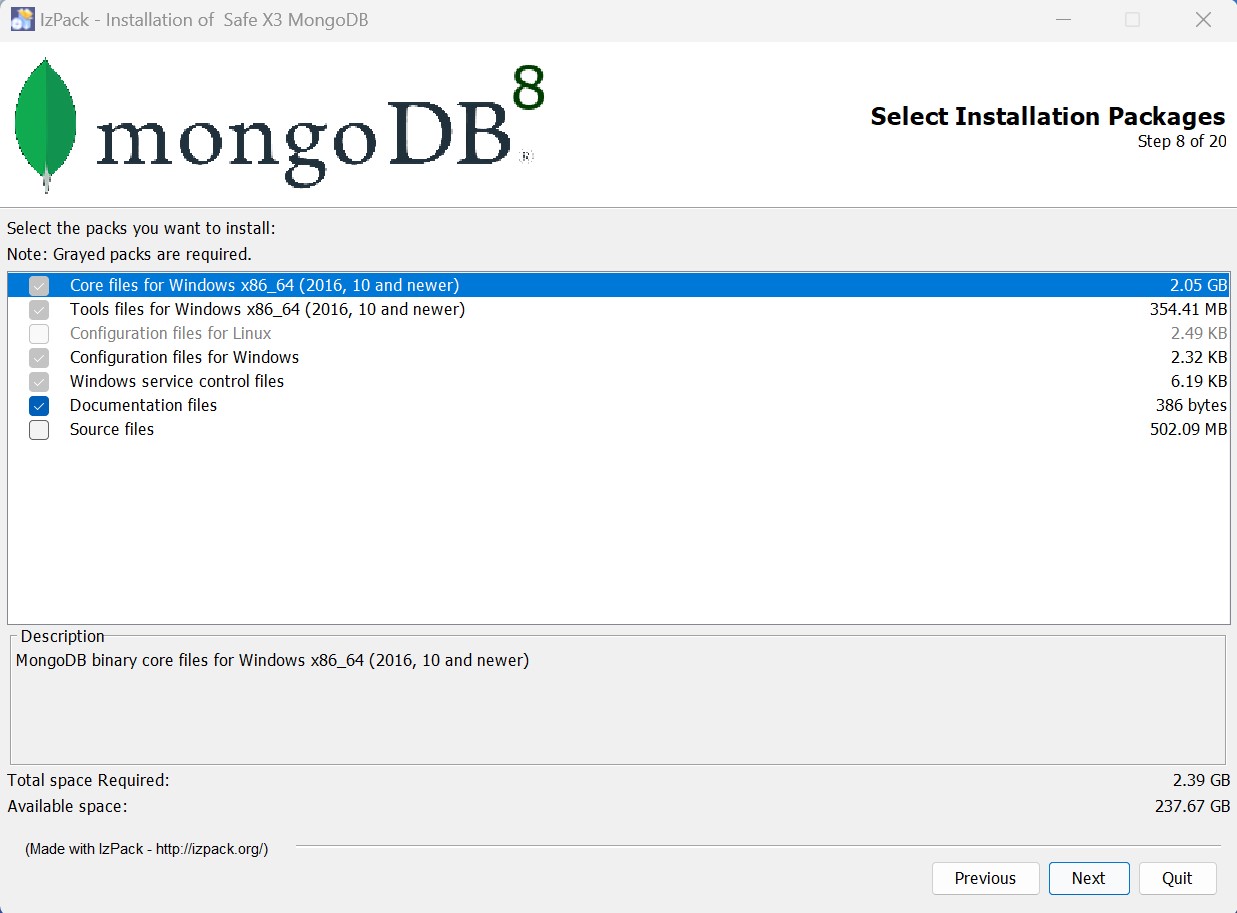Quit the installer
Image resolution: width=1237 pixels, height=913 pixels.
(x=1177, y=878)
